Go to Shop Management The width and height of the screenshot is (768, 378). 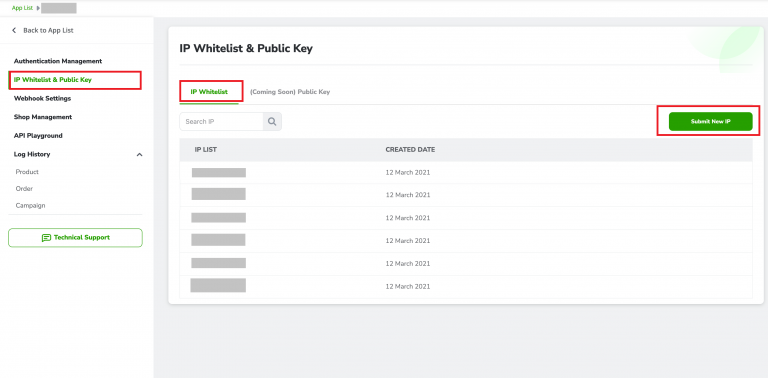43,117
